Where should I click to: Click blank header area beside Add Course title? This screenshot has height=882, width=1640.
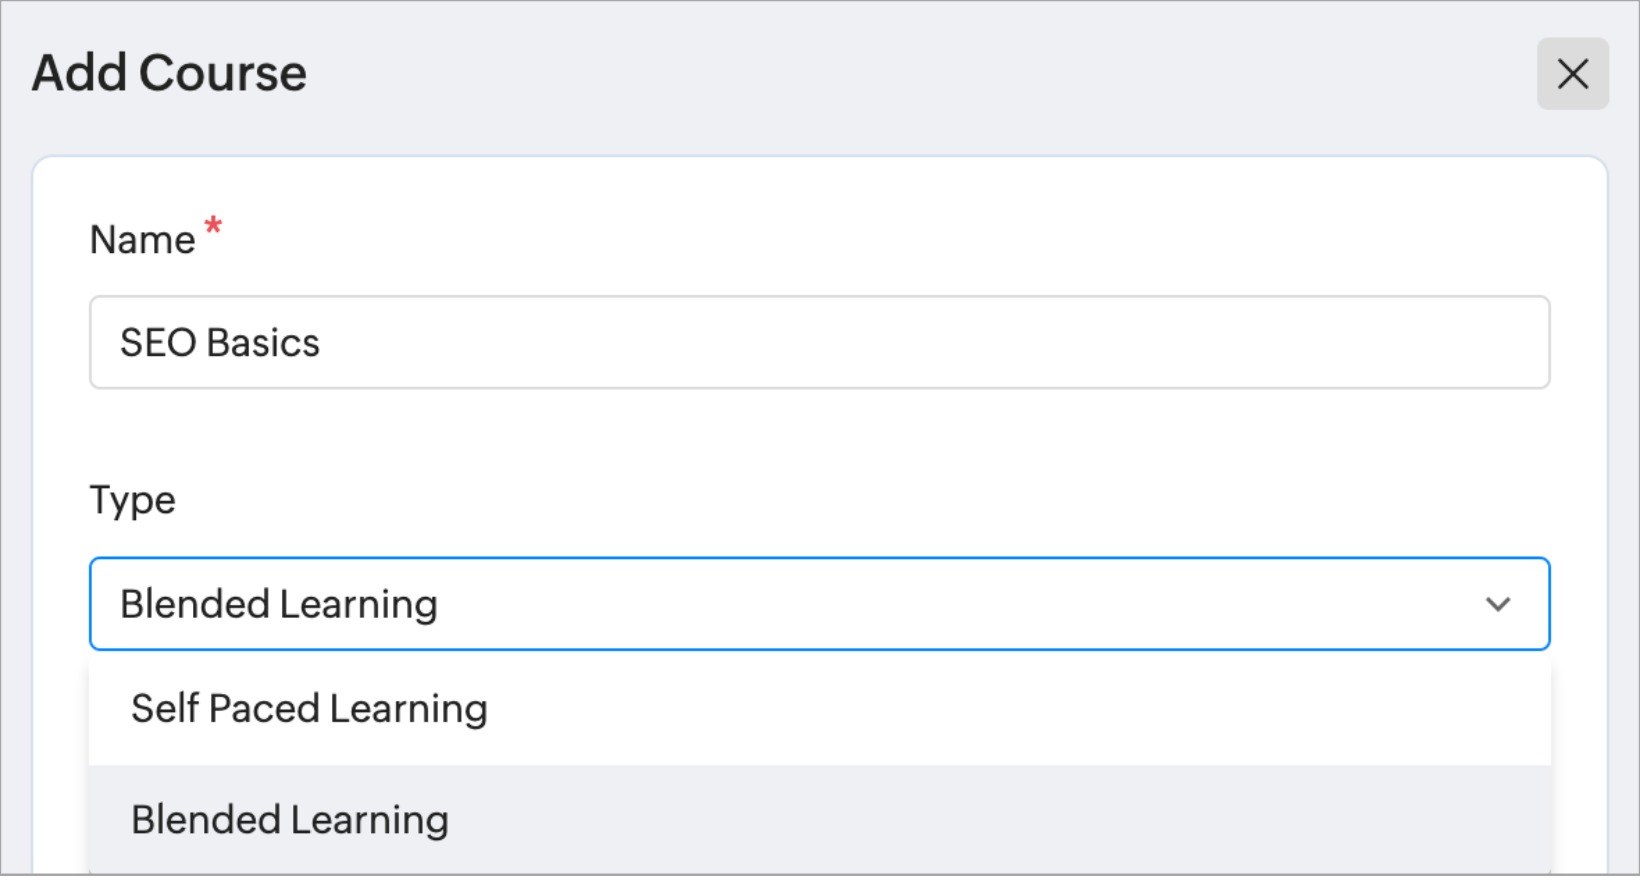click(900, 74)
